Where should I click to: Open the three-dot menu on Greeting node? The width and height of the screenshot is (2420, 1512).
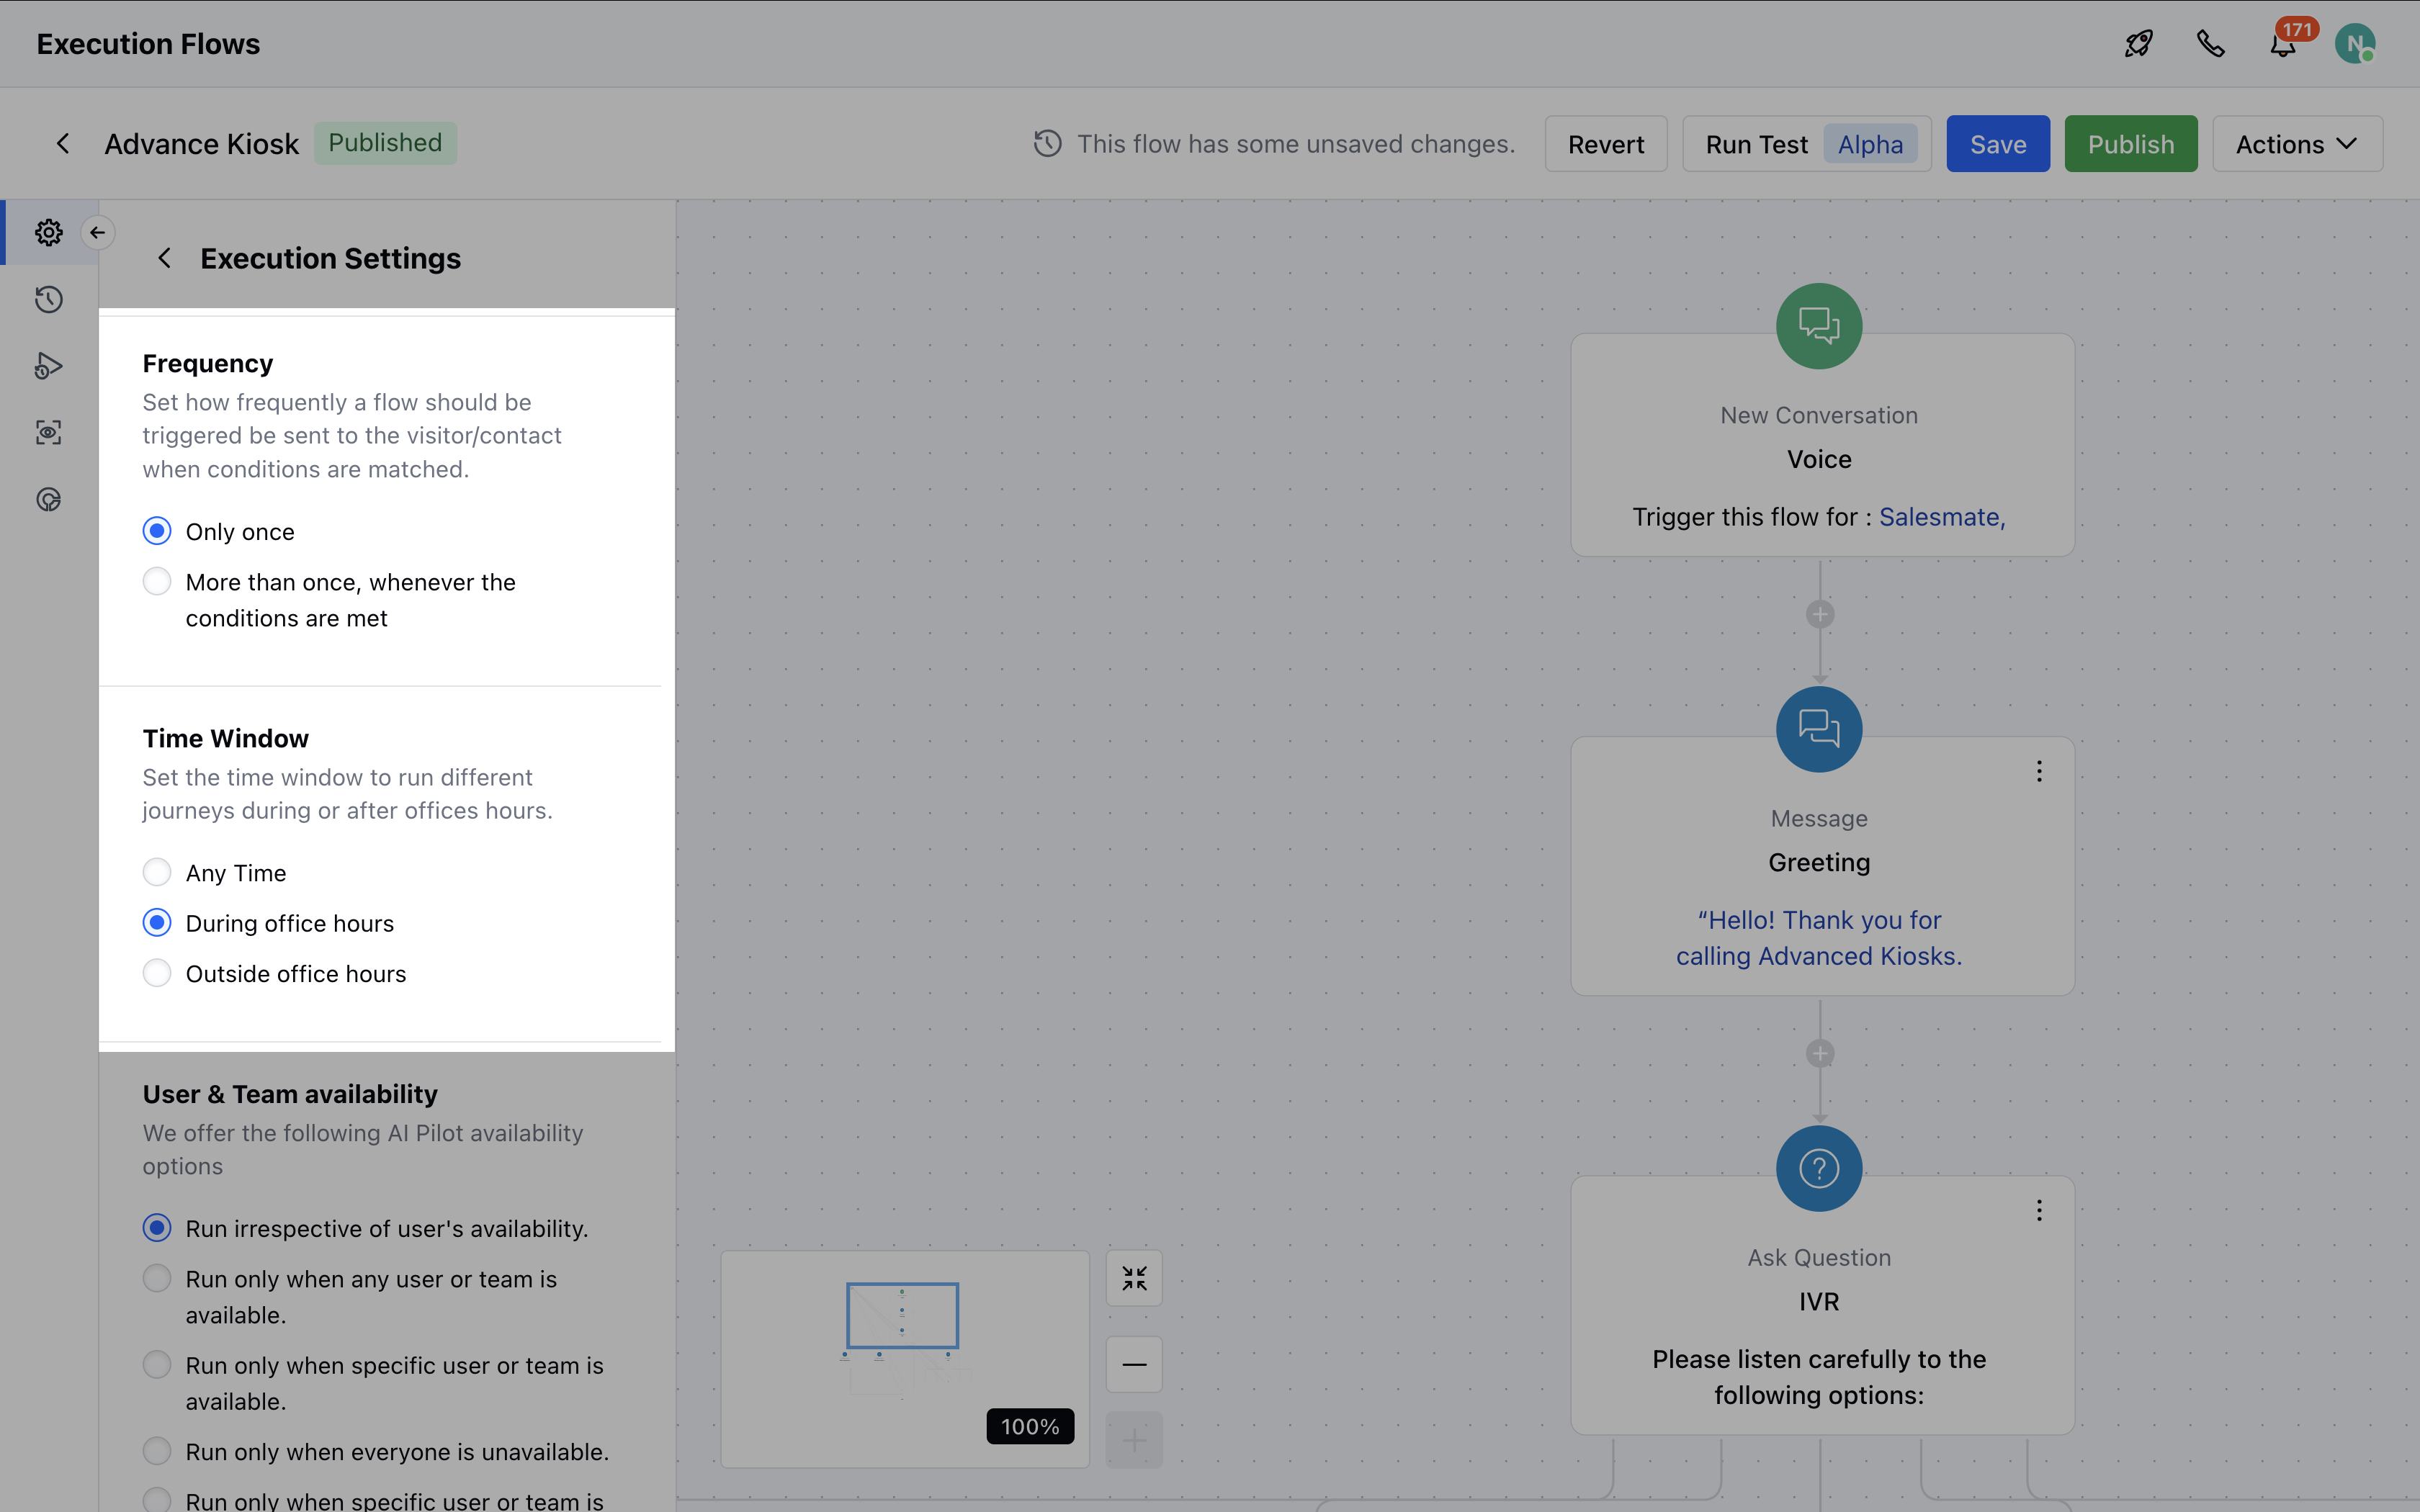(2039, 771)
